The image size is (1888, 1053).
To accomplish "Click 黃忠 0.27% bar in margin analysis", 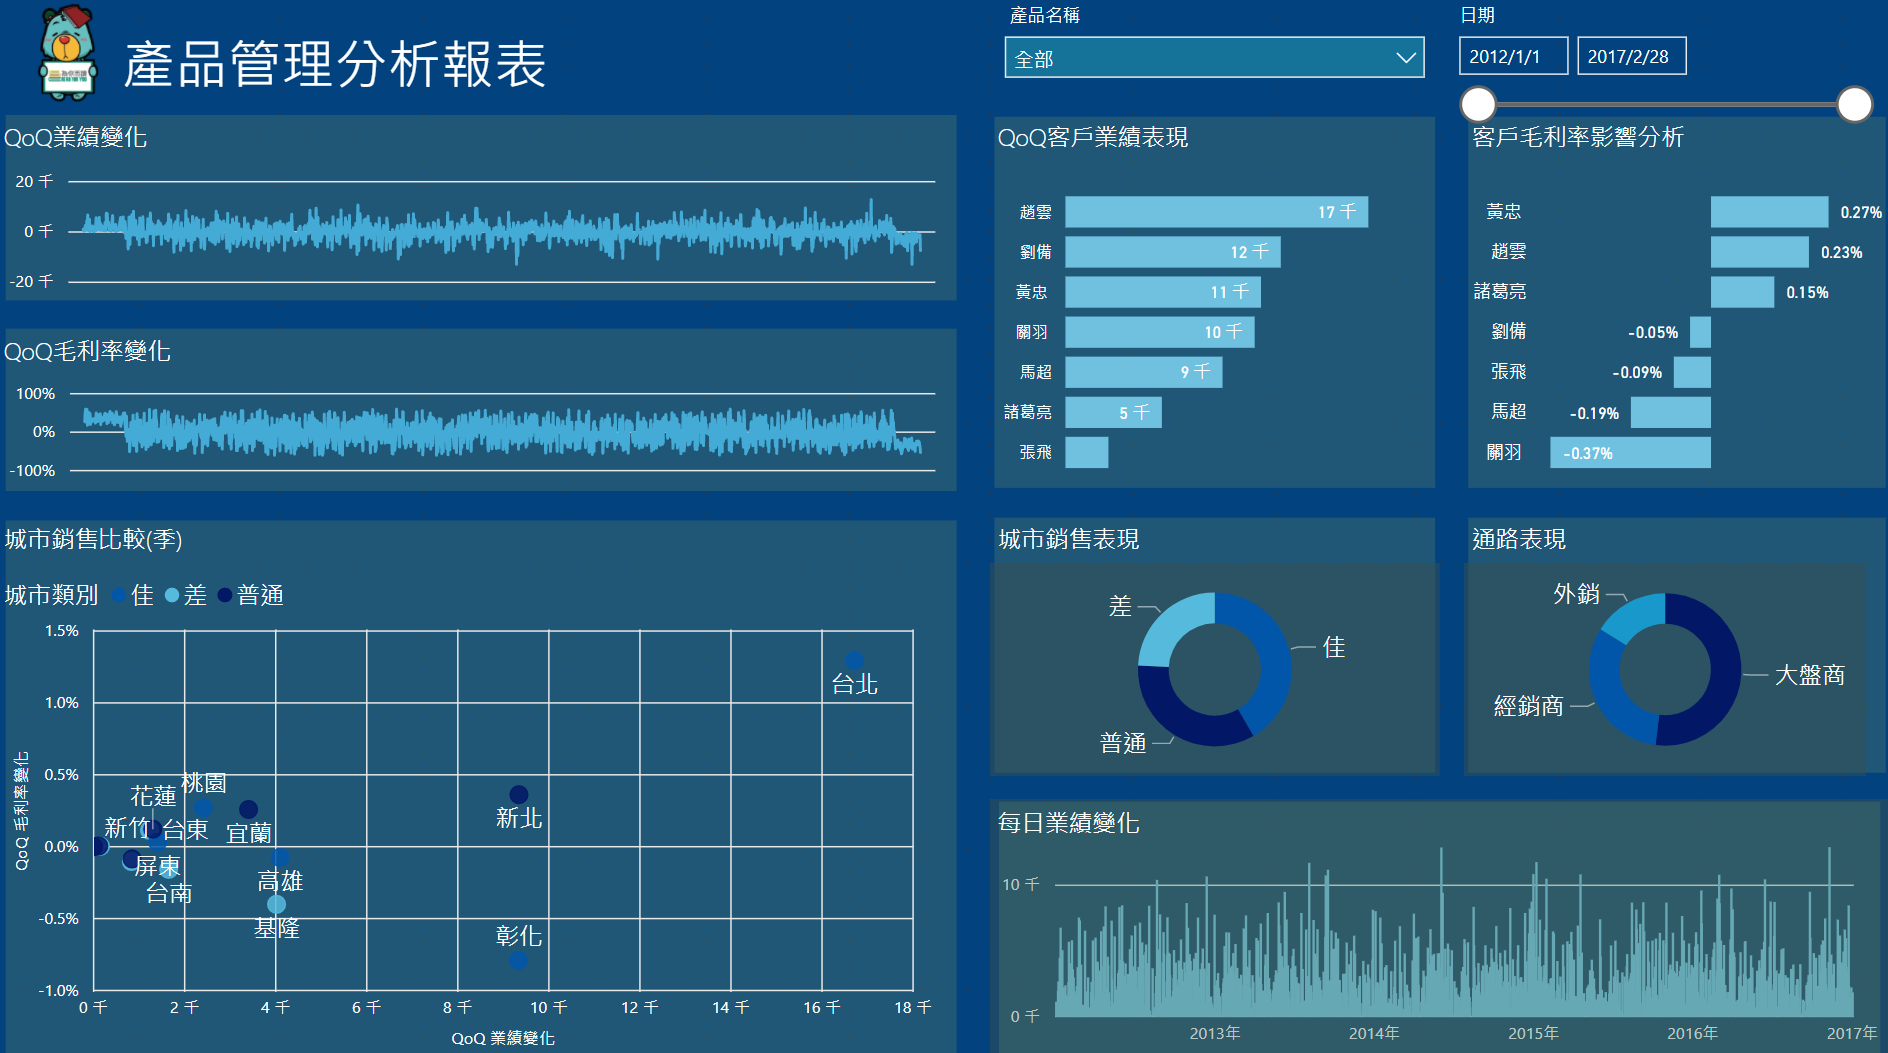I will click(x=1768, y=212).
